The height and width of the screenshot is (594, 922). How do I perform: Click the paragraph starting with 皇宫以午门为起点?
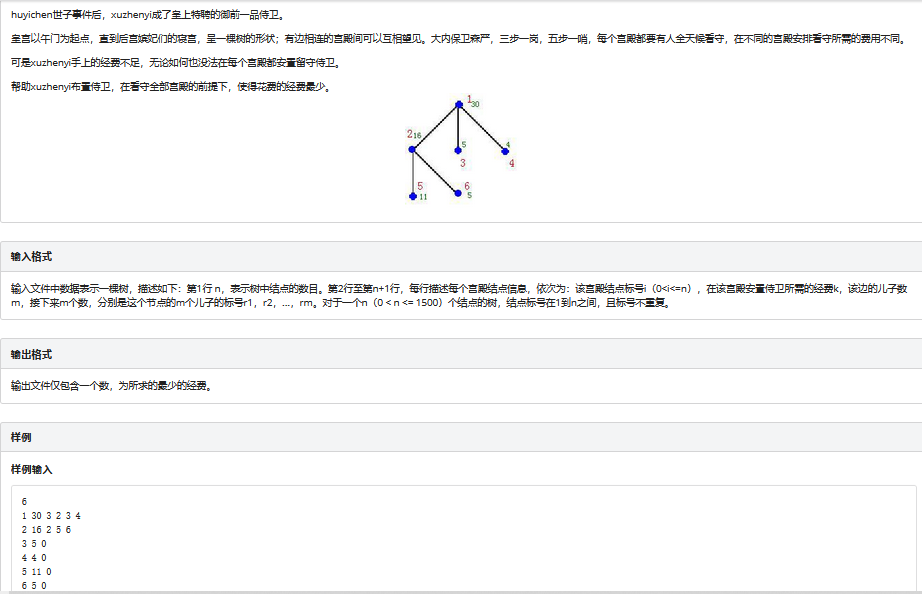pyautogui.click(x=459, y=39)
